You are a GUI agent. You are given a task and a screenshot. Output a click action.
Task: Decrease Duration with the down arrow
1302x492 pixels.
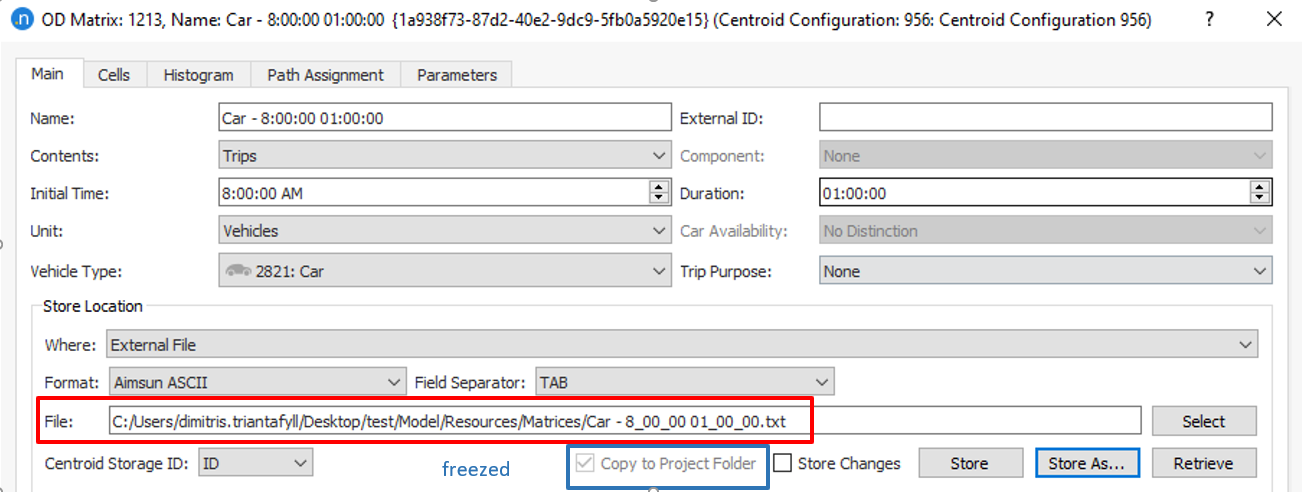pyautogui.click(x=1260, y=199)
